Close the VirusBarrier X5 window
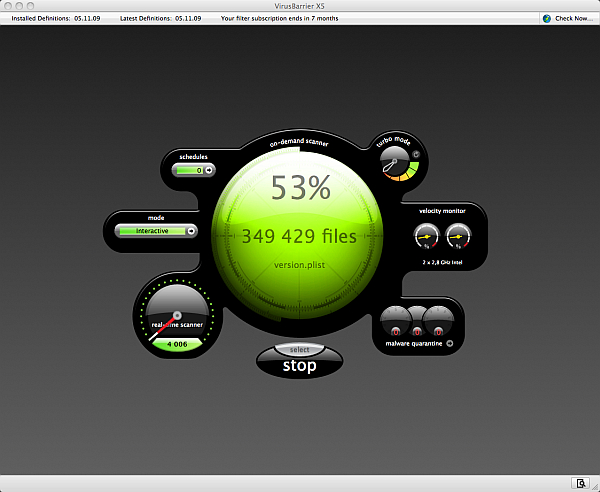Image resolution: width=600 pixels, height=492 pixels. (8, 6)
